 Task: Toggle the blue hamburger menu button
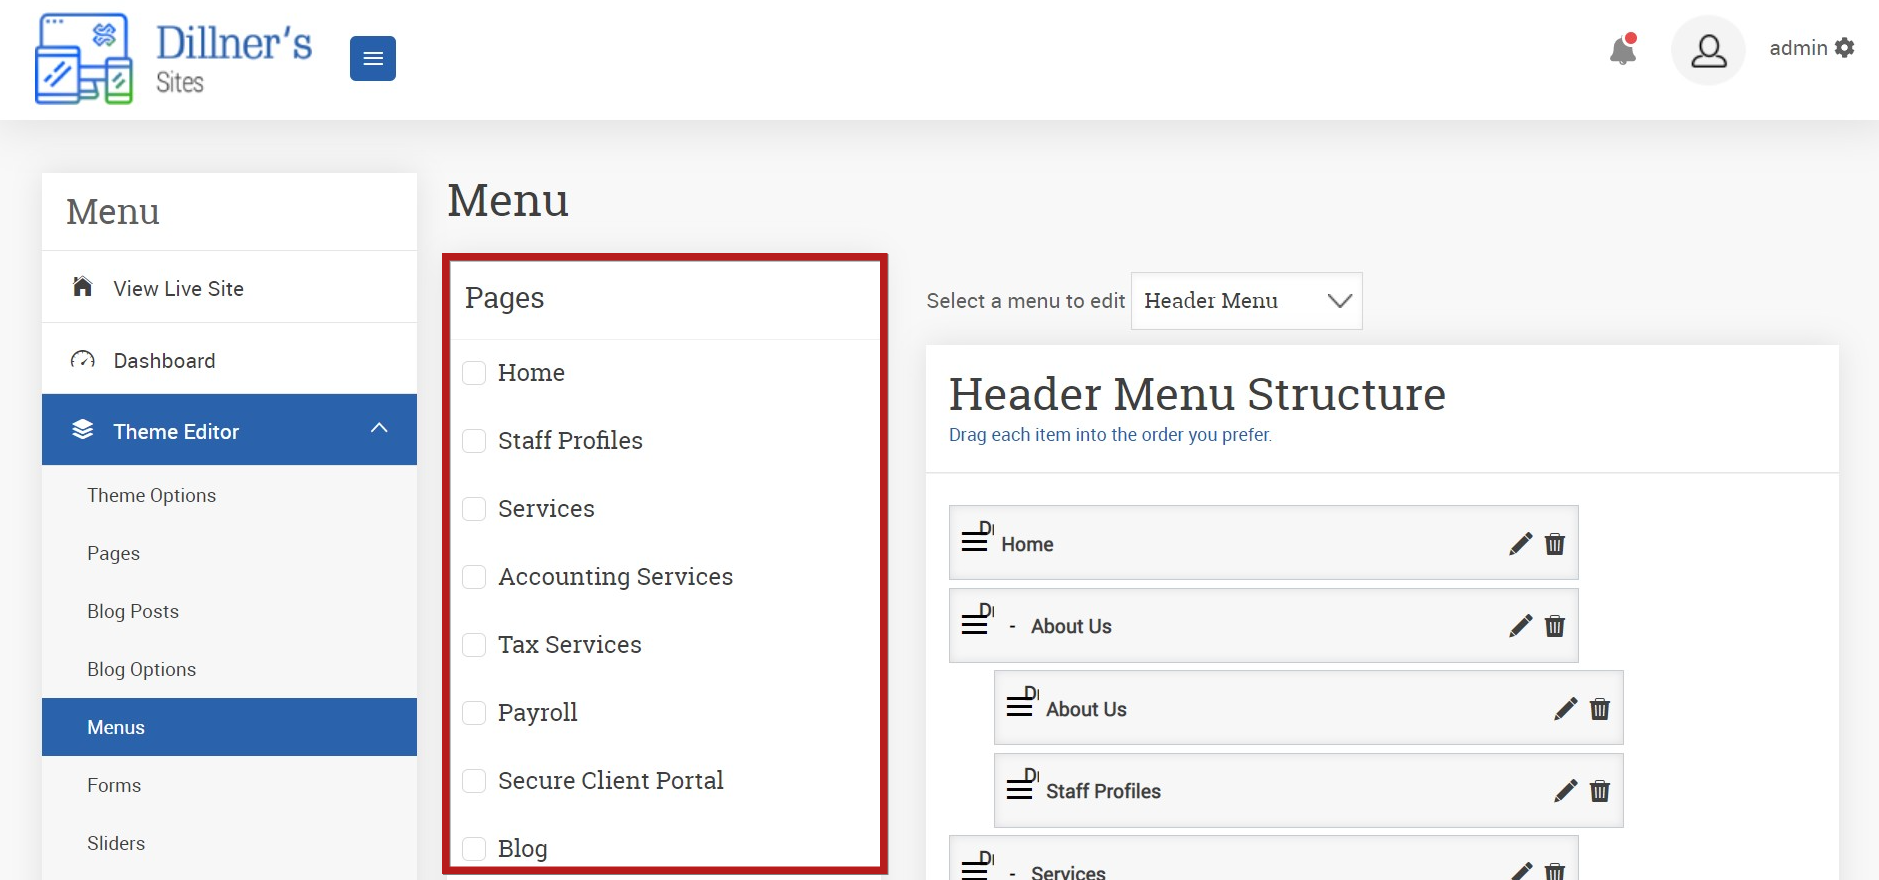tap(373, 59)
